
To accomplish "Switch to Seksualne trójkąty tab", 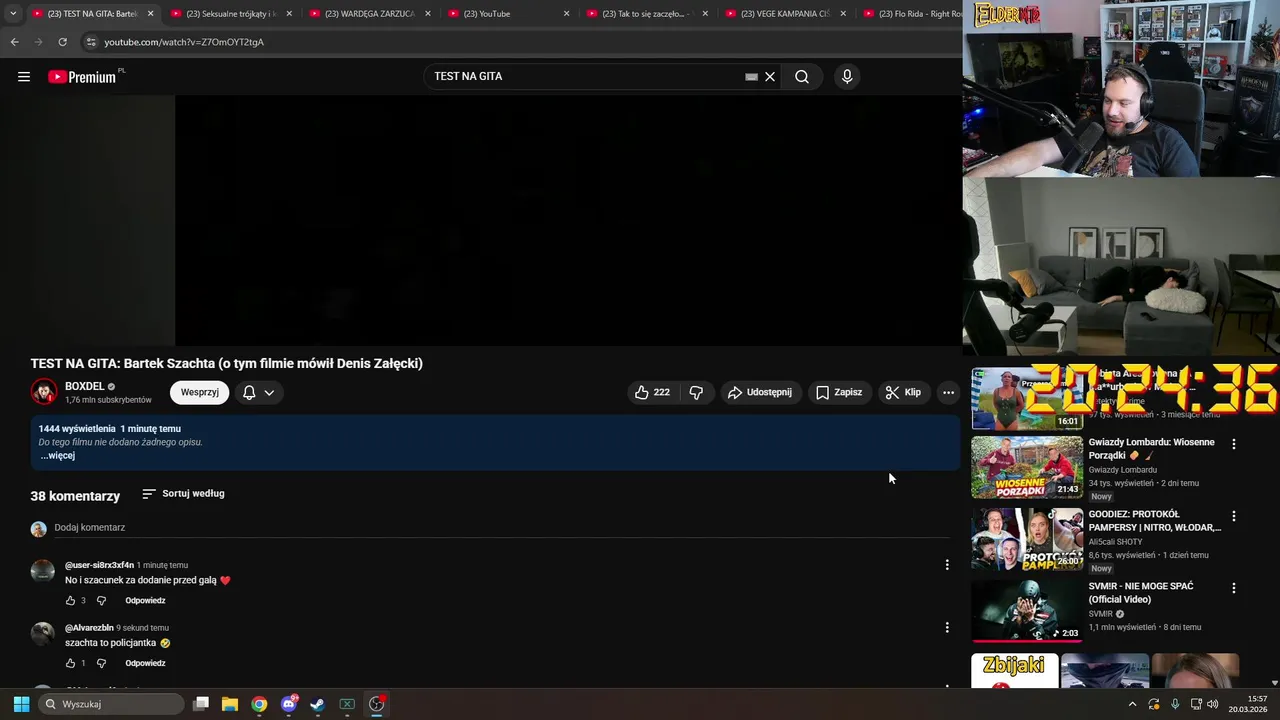I will coord(230,14).
